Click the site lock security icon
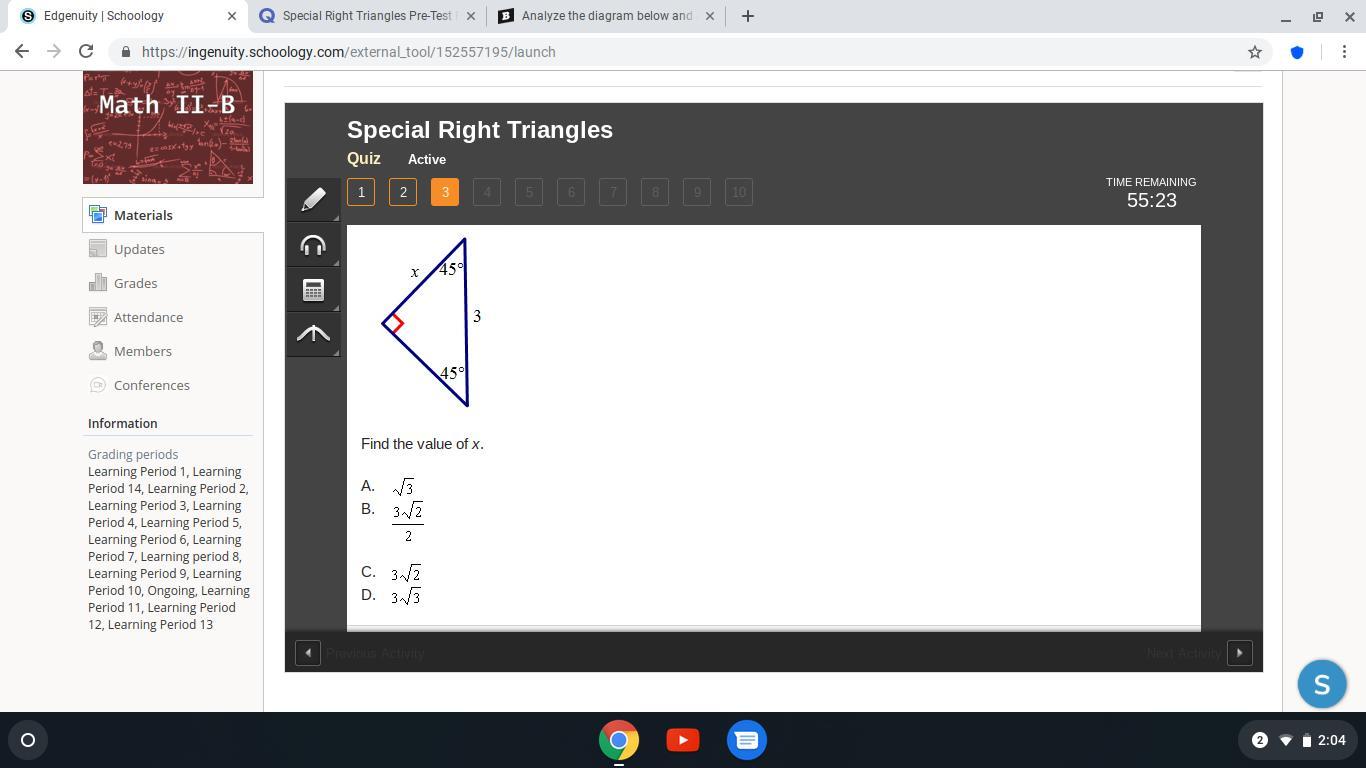This screenshot has height=768, width=1366. click(125, 52)
